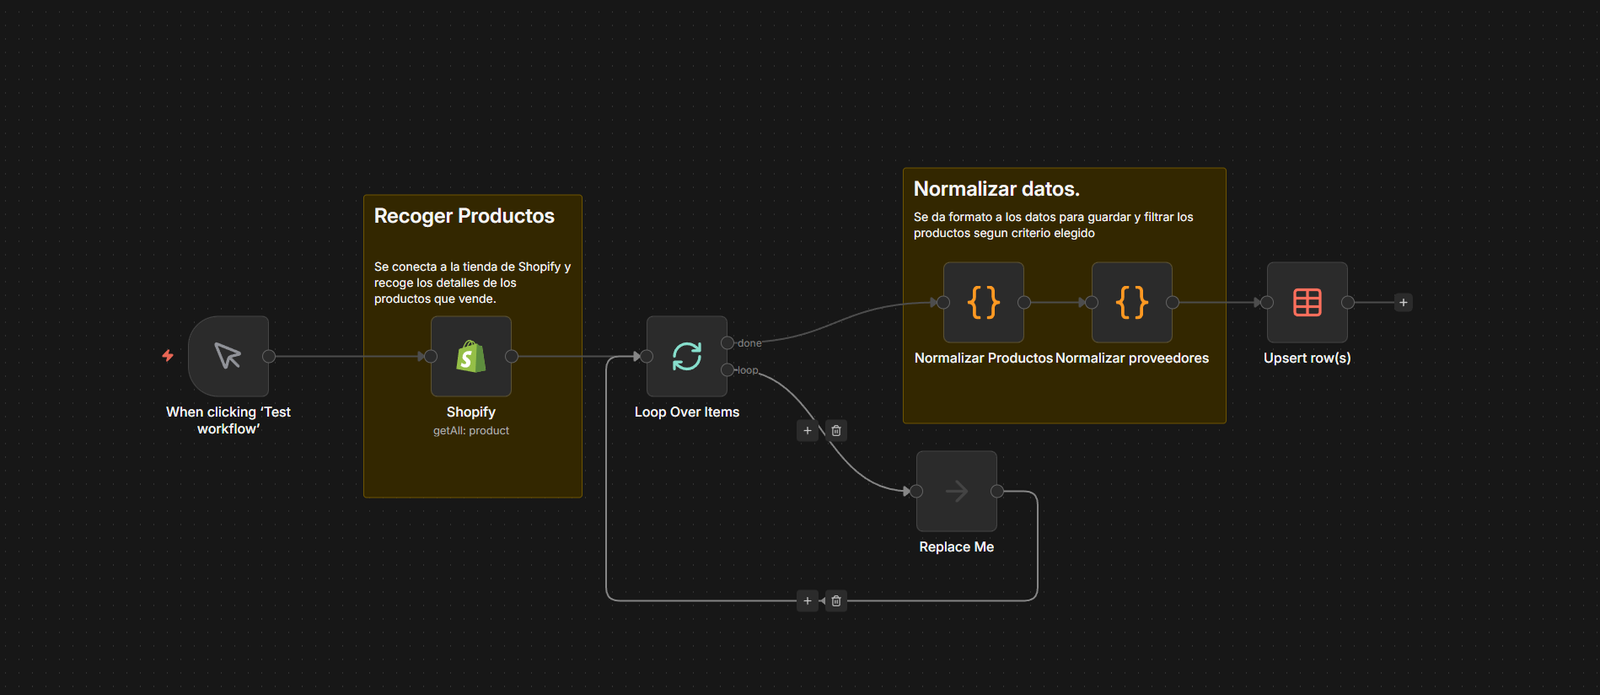Click the red lightning bolt trigger indicator
Image resolution: width=1600 pixels, height=695 pixels.
(x=168, y=356)
